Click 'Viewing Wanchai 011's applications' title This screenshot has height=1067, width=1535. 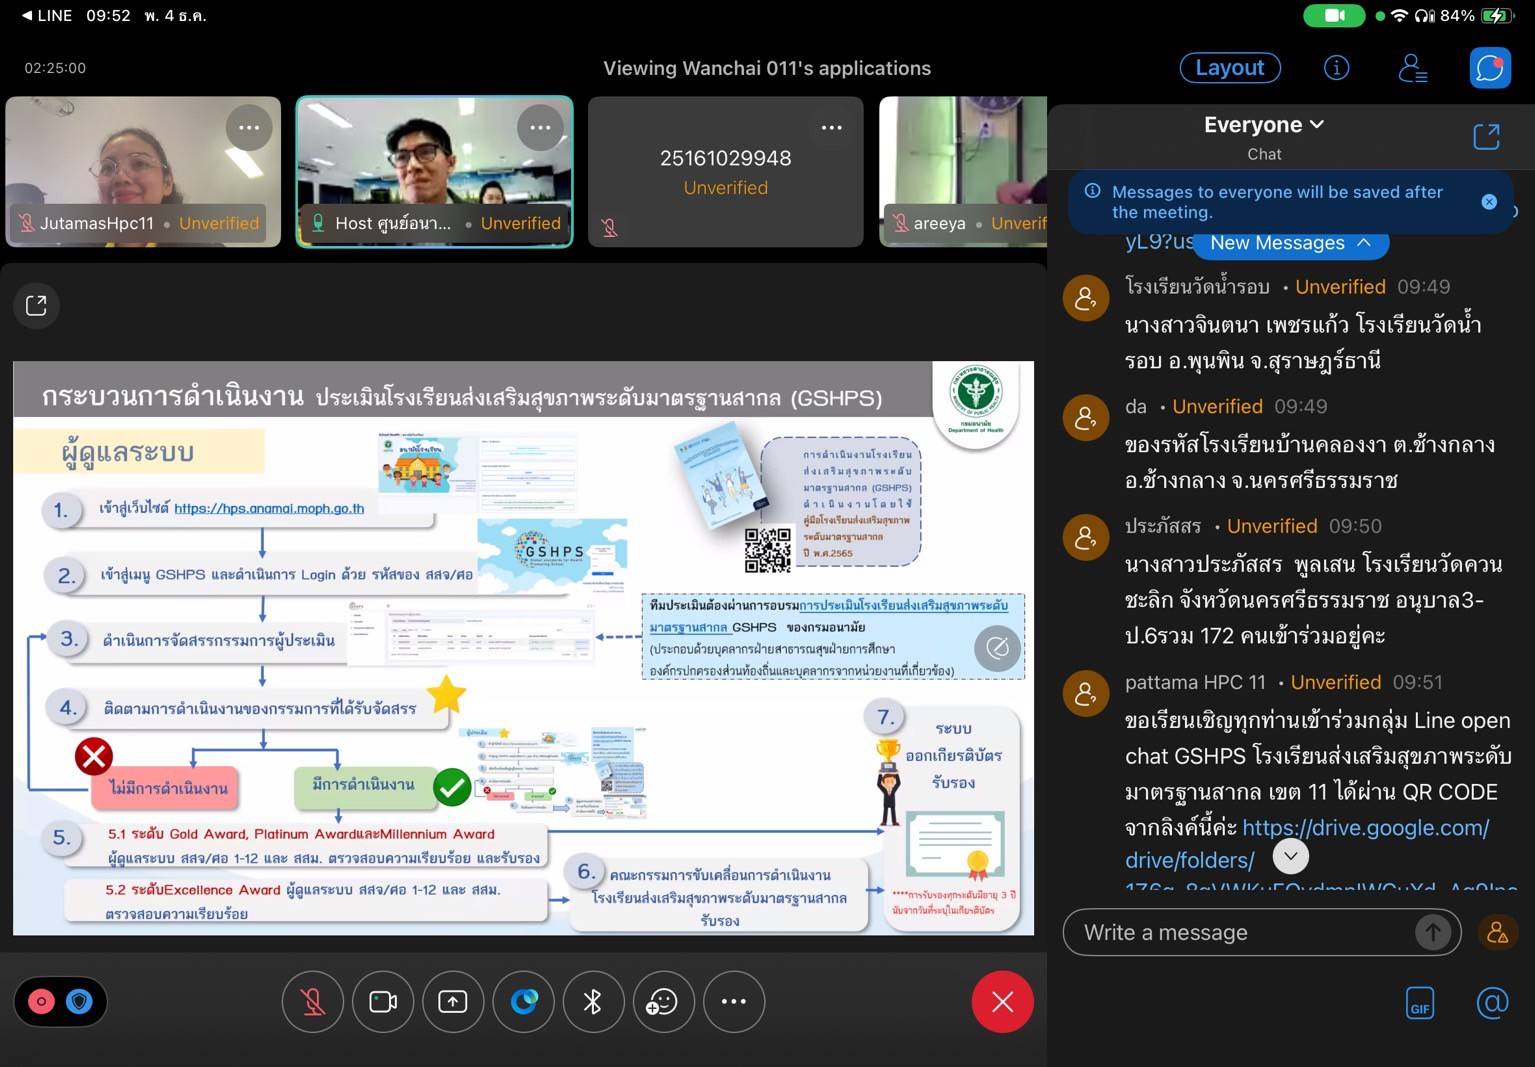767,68
